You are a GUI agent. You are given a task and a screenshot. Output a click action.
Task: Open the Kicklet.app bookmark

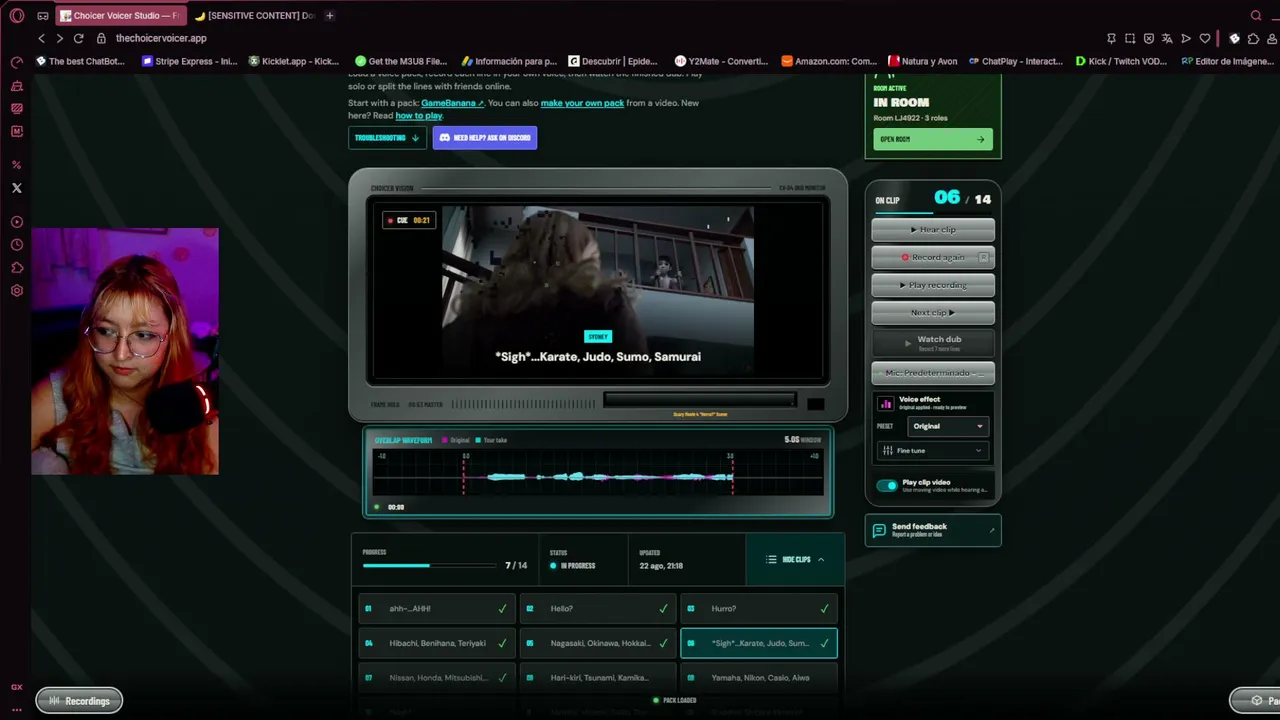294,61
